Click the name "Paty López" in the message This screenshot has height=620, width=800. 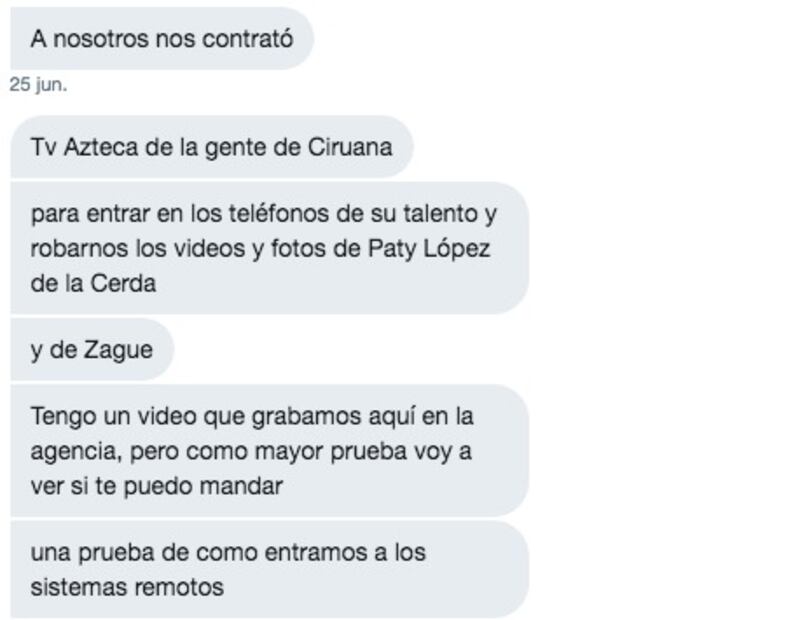point(429,249)
